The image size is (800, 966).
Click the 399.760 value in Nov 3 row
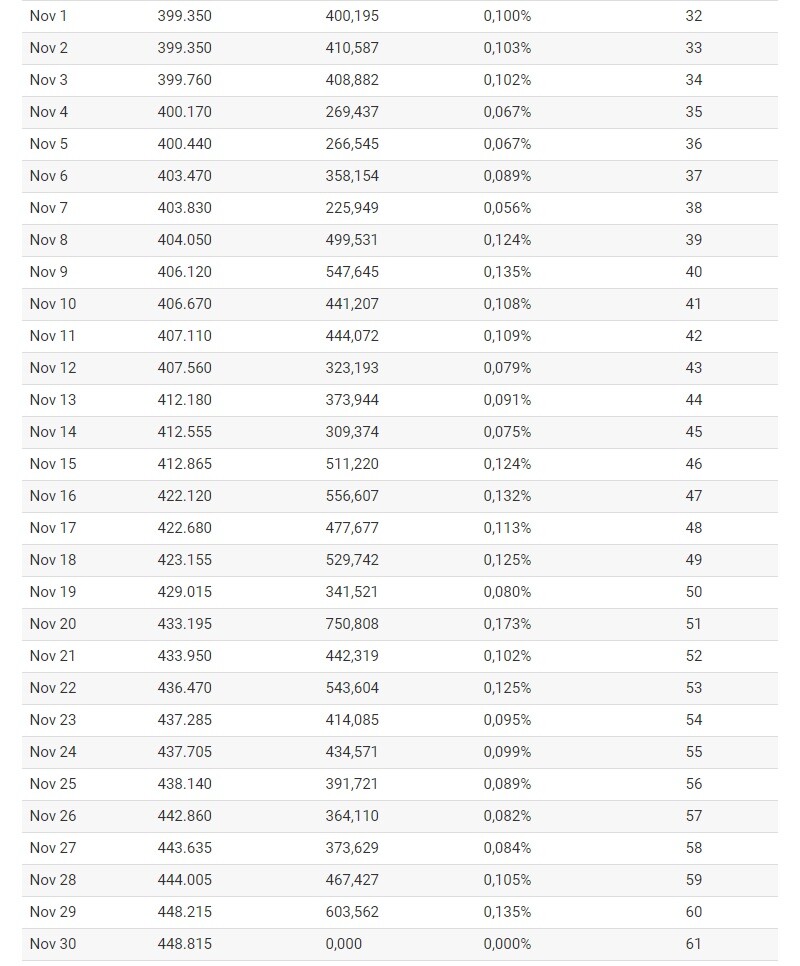coord(184,80)
